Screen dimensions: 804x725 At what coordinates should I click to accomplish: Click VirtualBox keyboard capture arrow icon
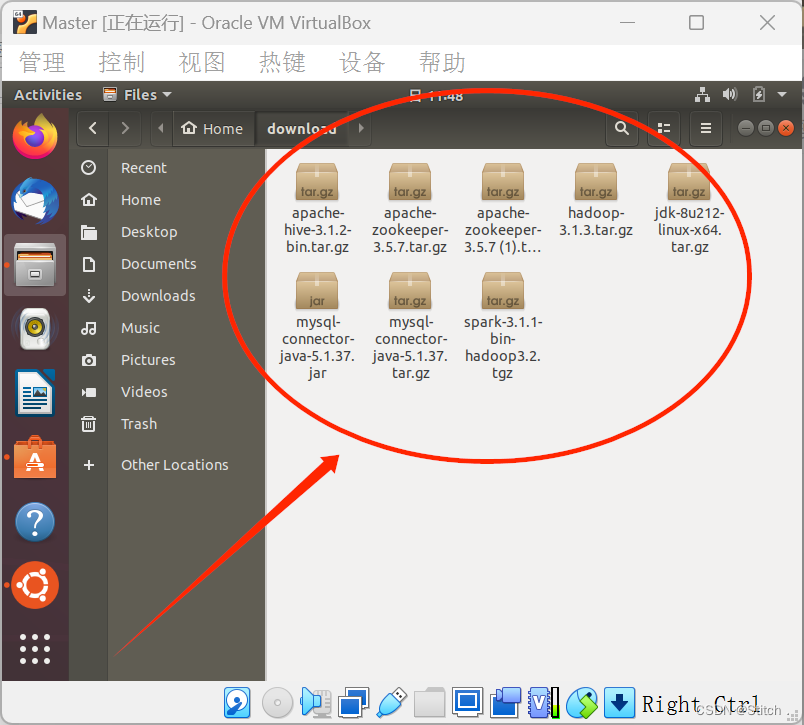(x=619, y=702)
